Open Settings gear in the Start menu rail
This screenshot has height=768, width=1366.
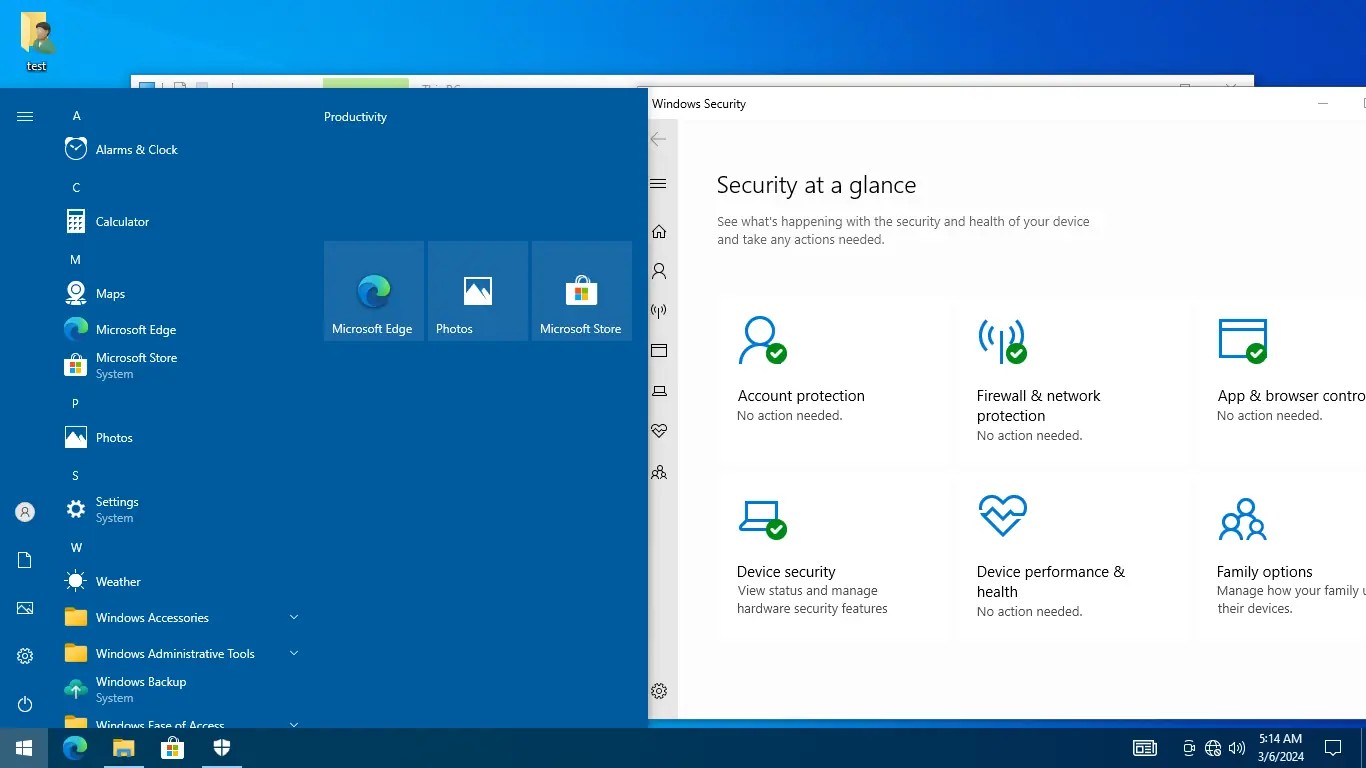point(25,656)
